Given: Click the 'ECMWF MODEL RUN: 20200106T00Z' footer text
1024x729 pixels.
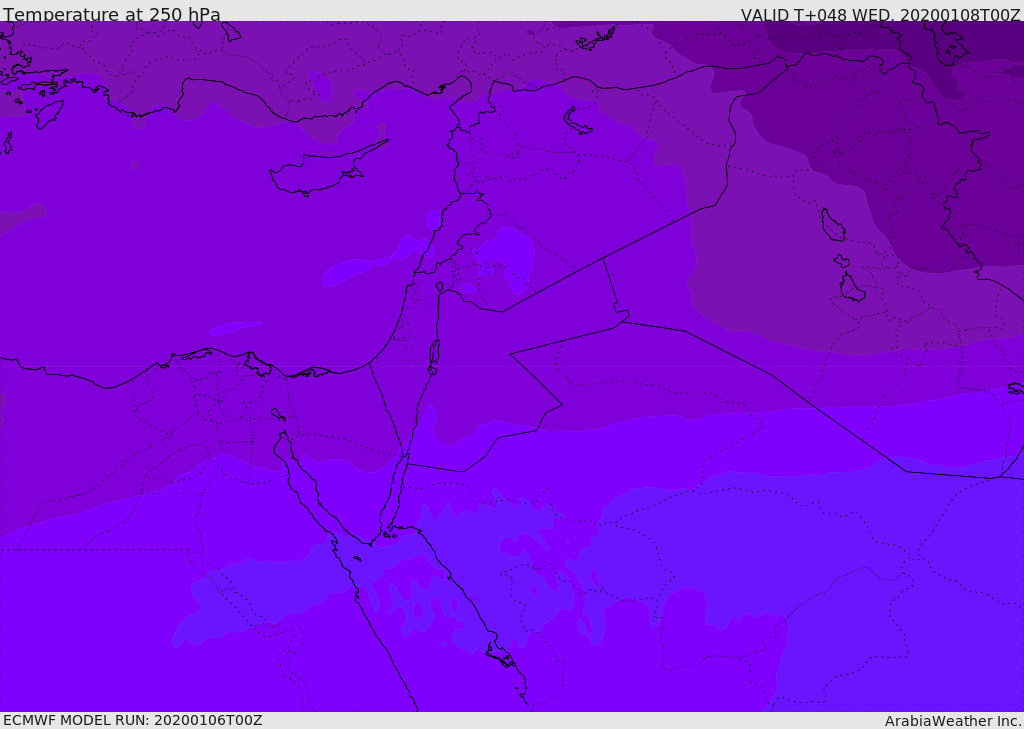Looking at the screenshot, I should coord(133,720).
